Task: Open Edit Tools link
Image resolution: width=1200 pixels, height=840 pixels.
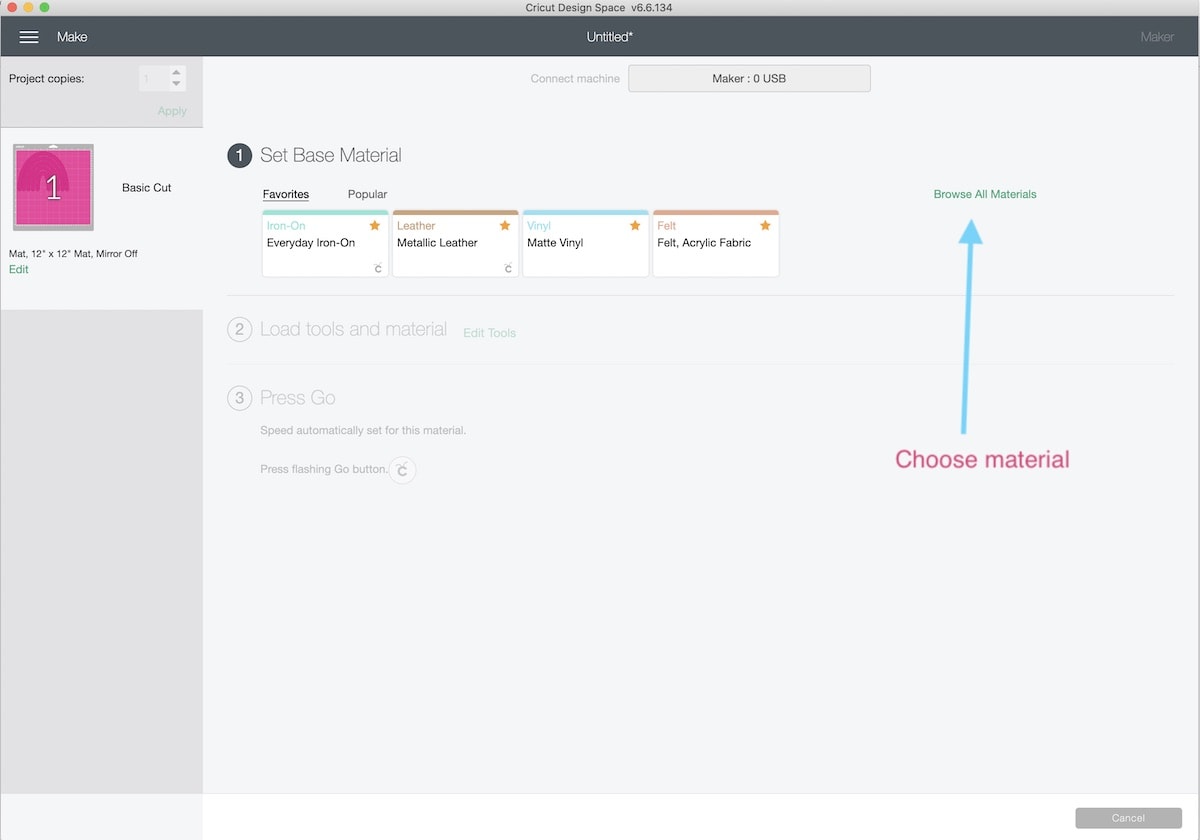Action: point(489,333)
